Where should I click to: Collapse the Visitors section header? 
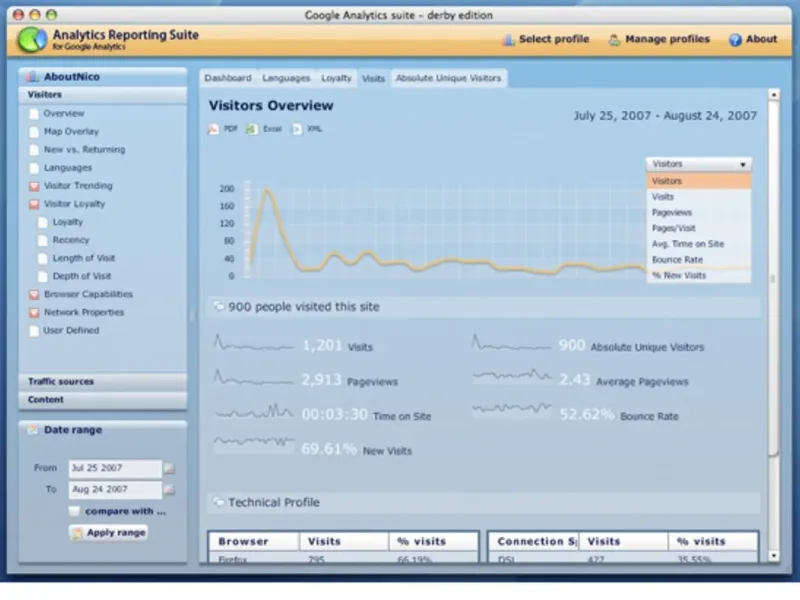pyautogui.click(x=103, y=95)
